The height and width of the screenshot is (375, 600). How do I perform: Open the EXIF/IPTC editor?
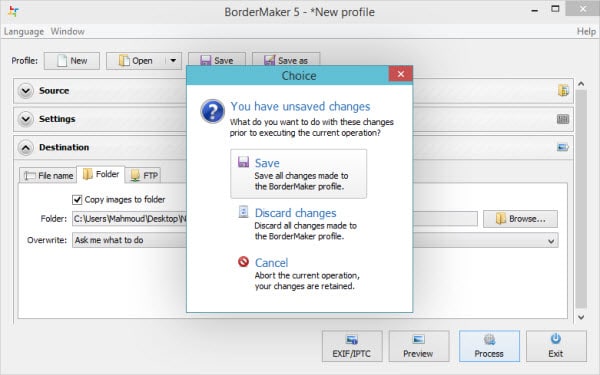pos(352,346)
